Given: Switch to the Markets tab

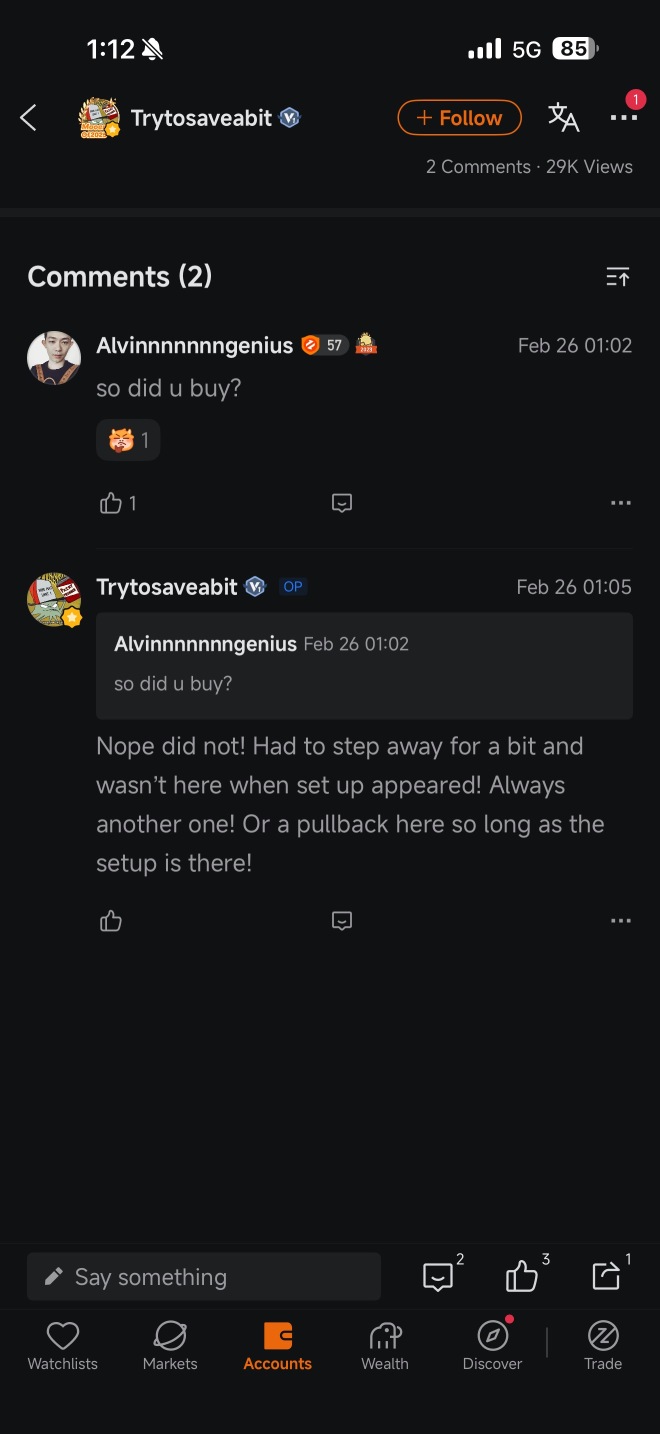Looking at the screenshot, I should [170, 1346].
